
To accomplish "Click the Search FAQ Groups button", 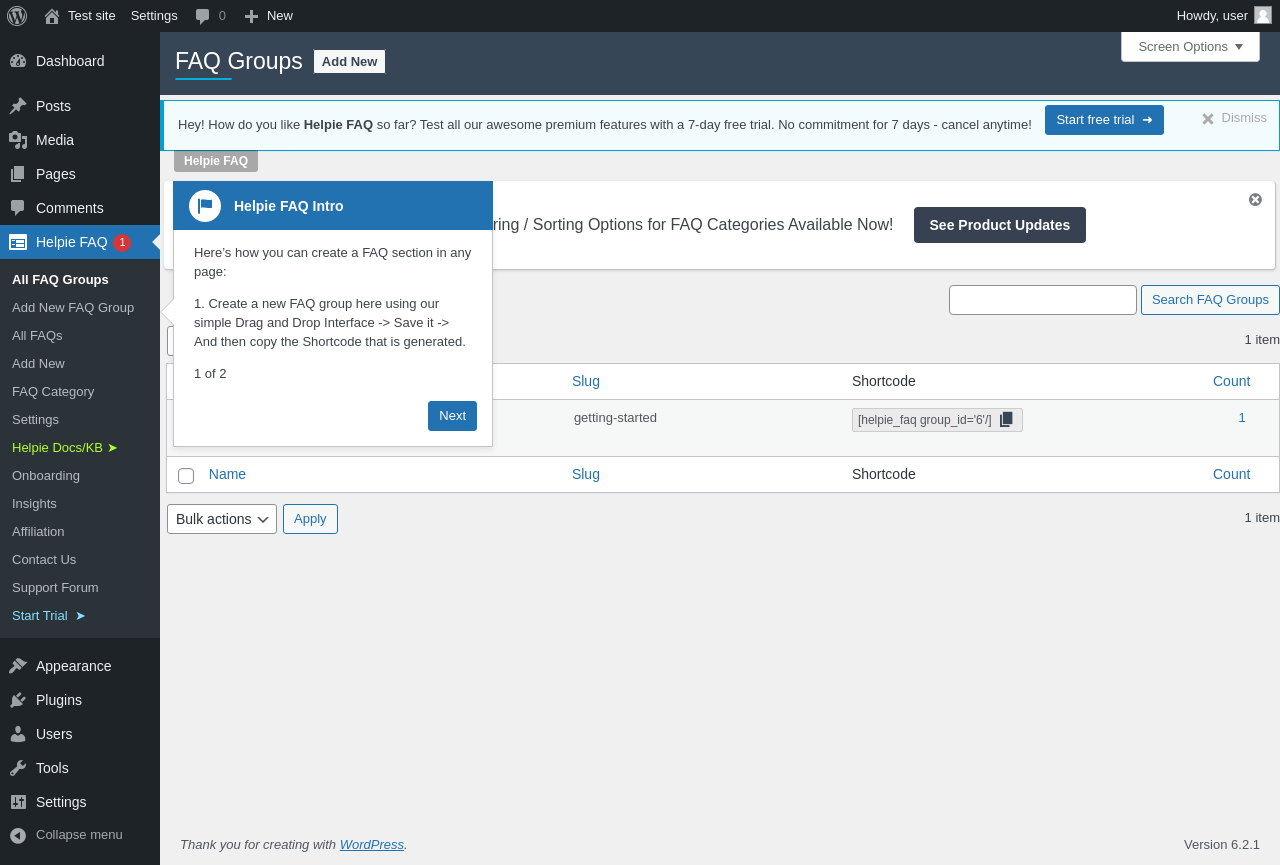I will point(1210,300).
